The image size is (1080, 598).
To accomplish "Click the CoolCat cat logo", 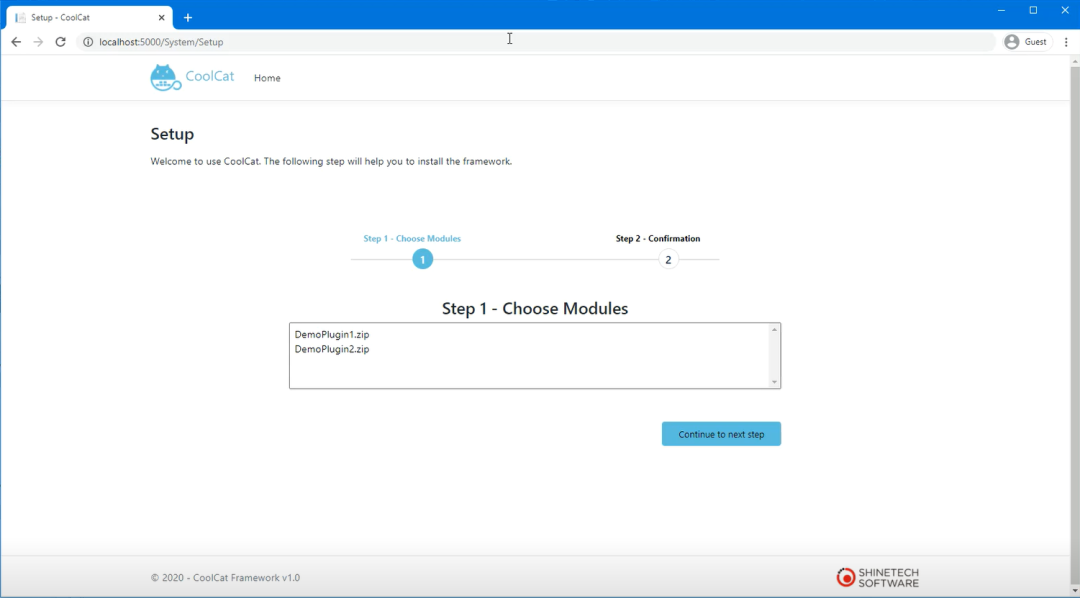I will pyautogui.click(x=165, y=78).
